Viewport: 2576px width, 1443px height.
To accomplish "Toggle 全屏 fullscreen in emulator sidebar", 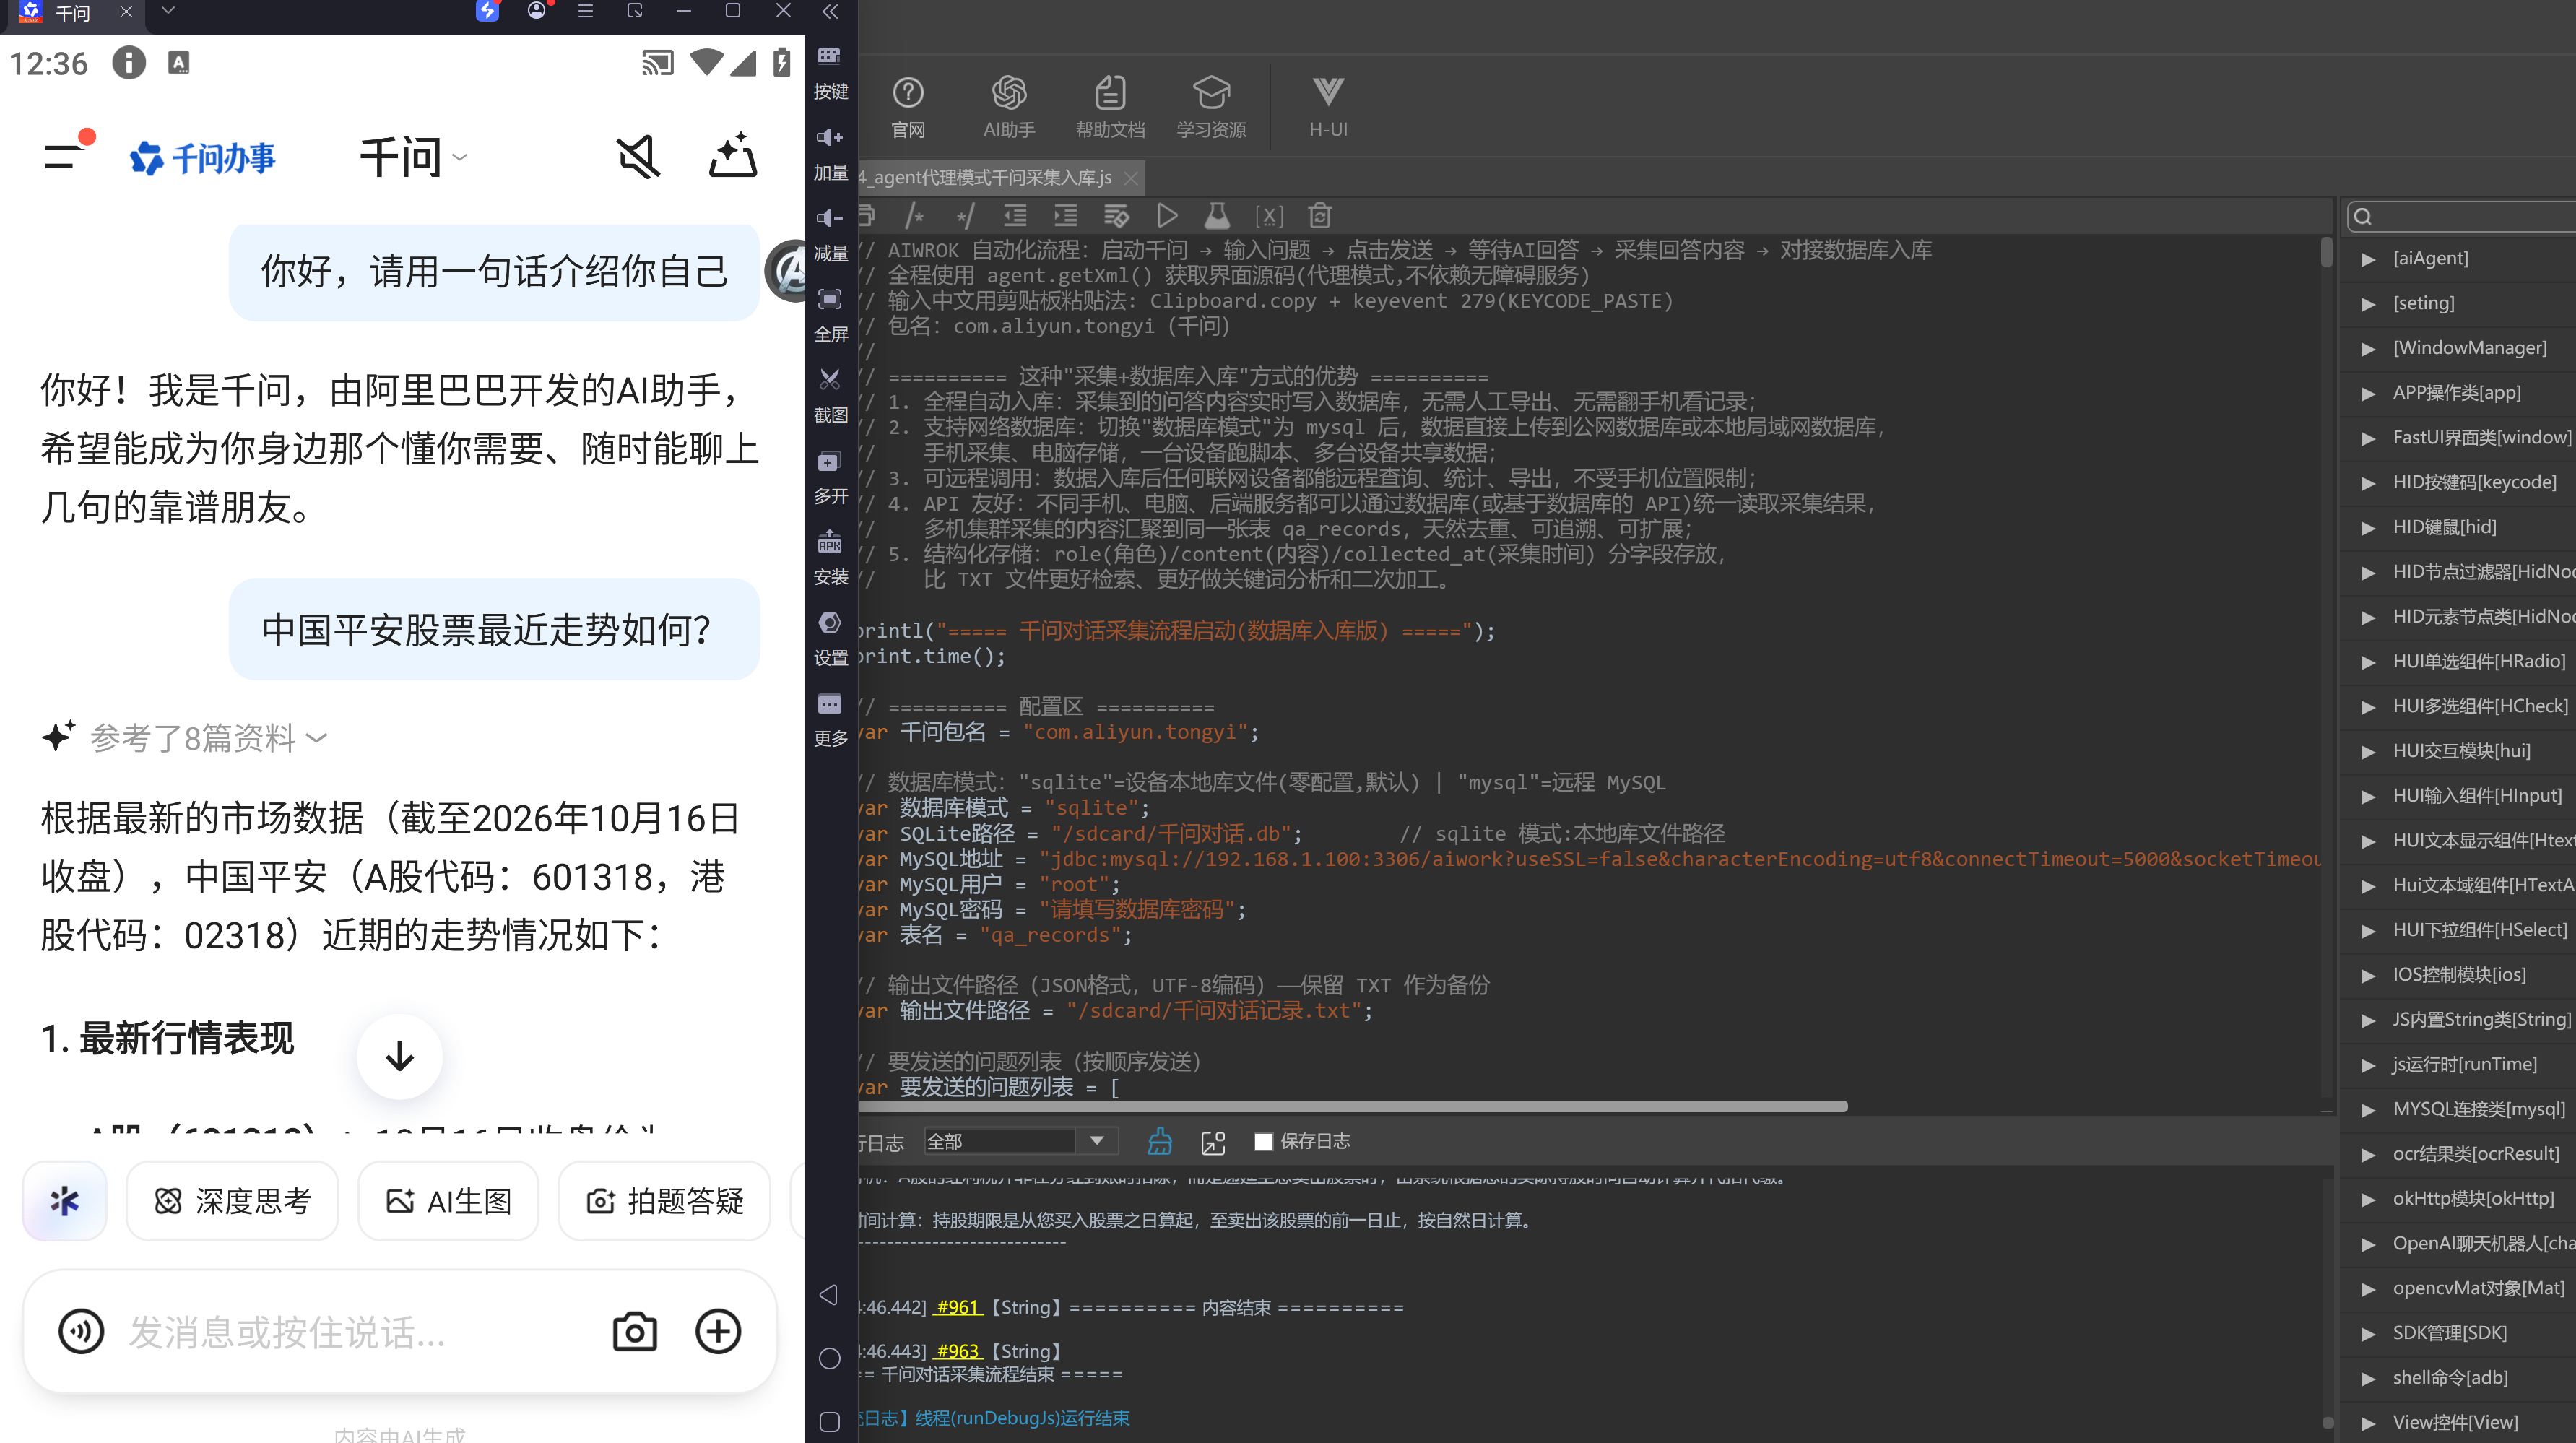I will tap(830, 315).
